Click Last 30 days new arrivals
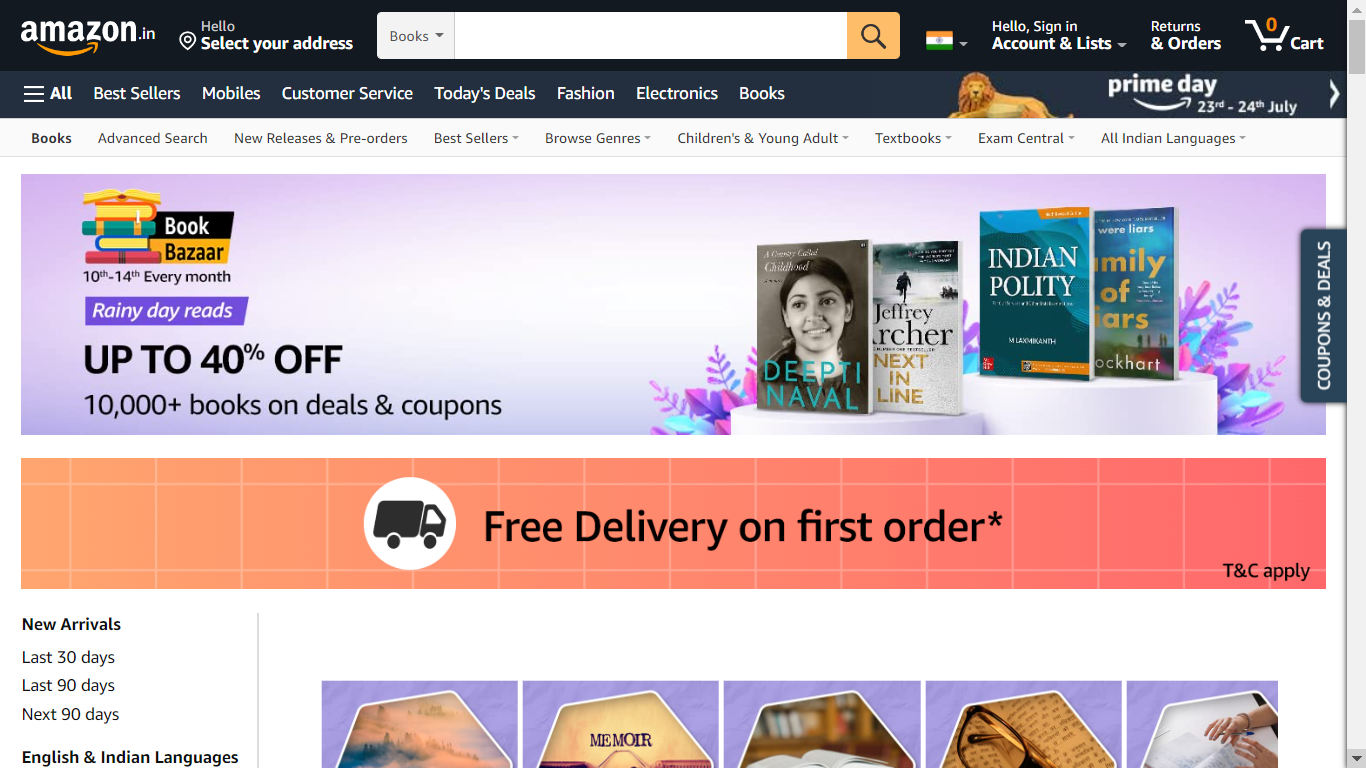Viewport: 1366px width, 768px height. click(68, 657)
